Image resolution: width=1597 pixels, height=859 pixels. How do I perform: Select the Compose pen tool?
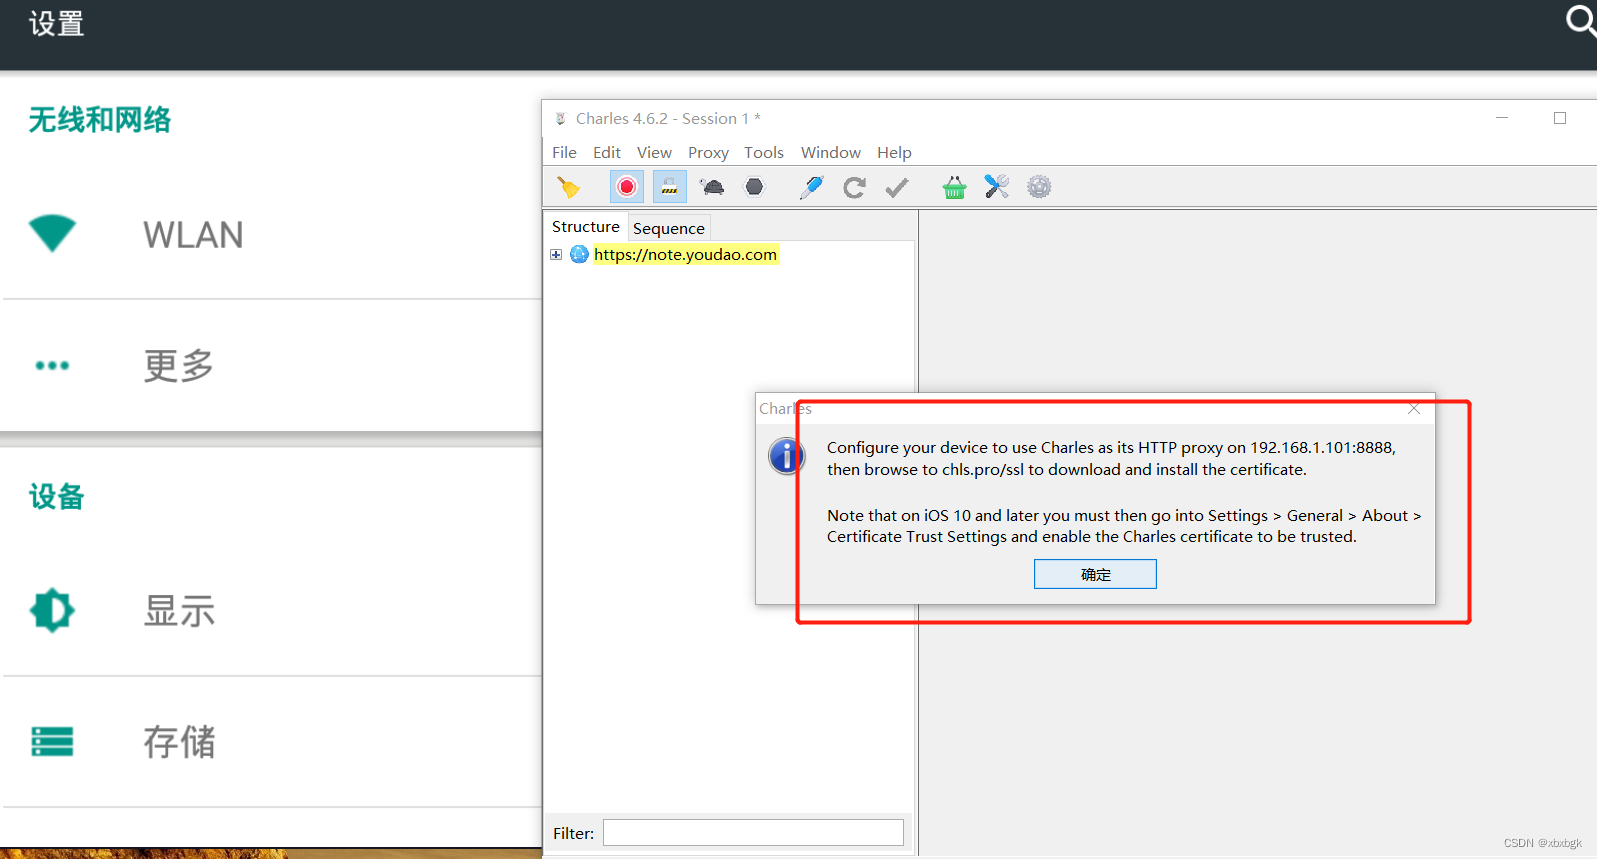pyautogui.click(x=811, y=187)
